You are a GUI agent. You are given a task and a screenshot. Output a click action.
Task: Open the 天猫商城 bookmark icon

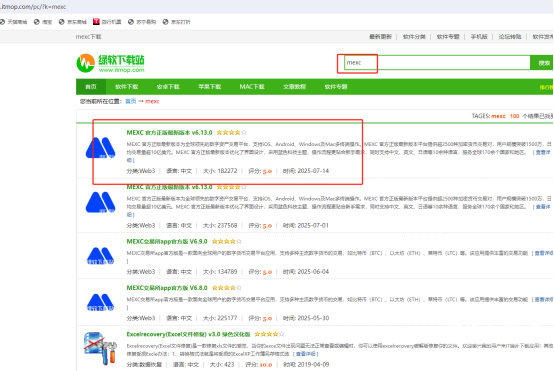point(2,22)
